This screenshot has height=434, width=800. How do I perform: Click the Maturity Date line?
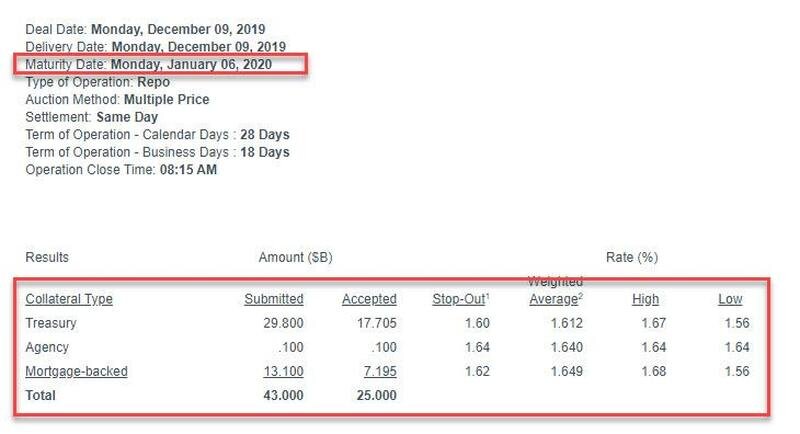tap(148, 64)
